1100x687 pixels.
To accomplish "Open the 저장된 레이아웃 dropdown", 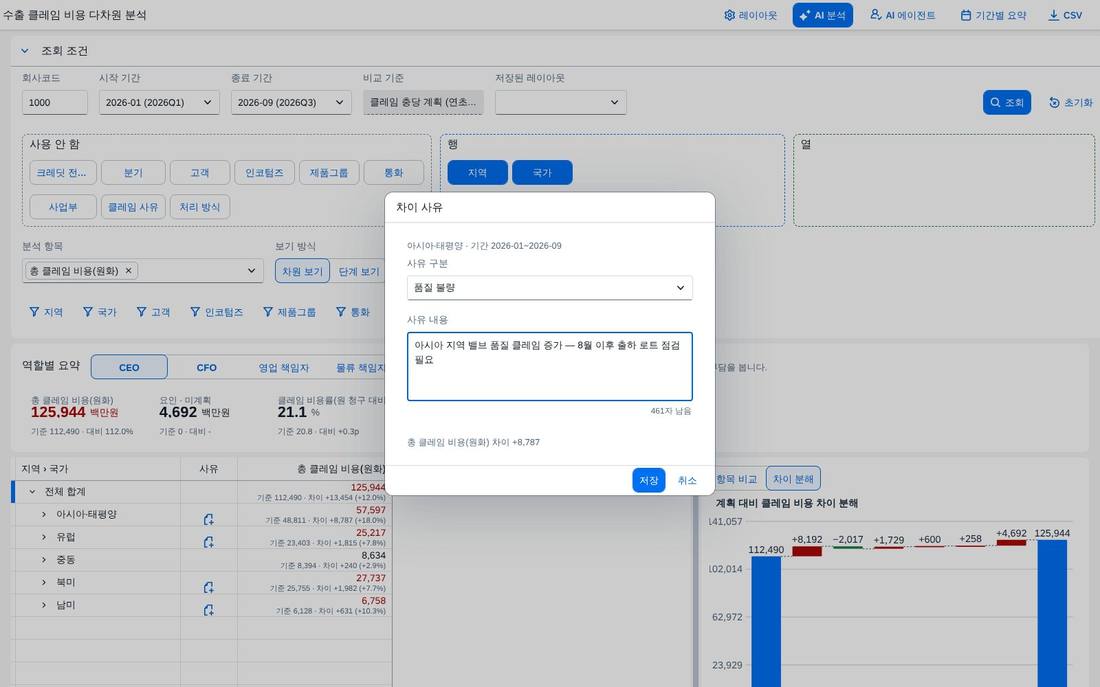I will tap(561, 102).
